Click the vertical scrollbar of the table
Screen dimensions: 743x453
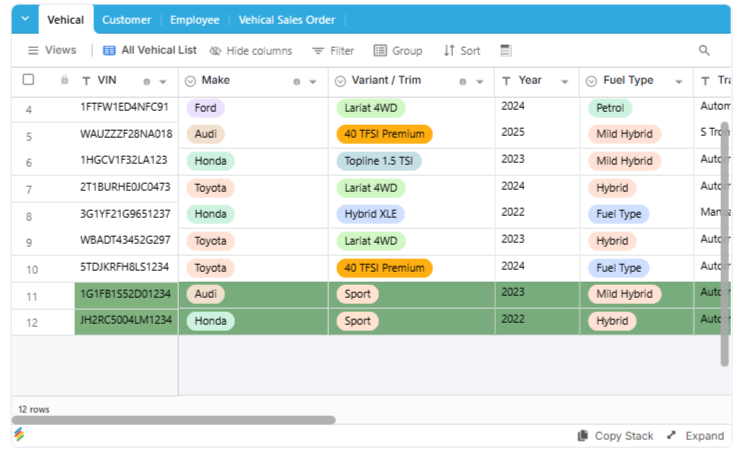pyautogui.click(x=724, y=246)
